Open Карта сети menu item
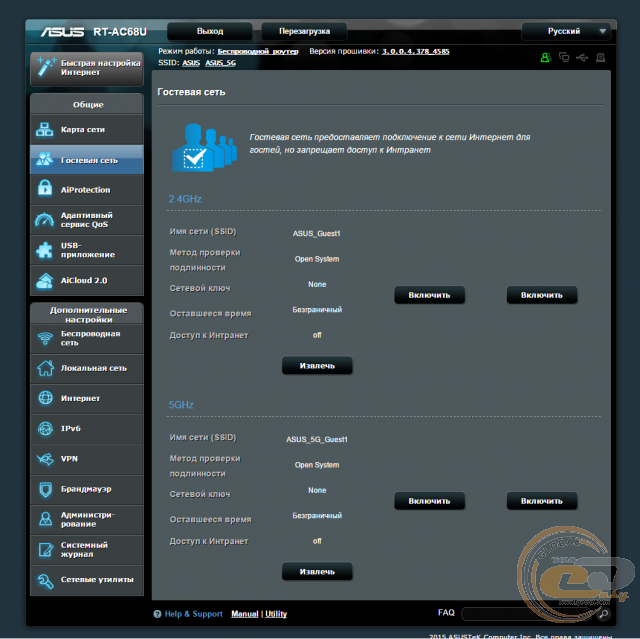The width and height of the screenshot is (640, 639). pyautogui.click(x=87, y=130)
